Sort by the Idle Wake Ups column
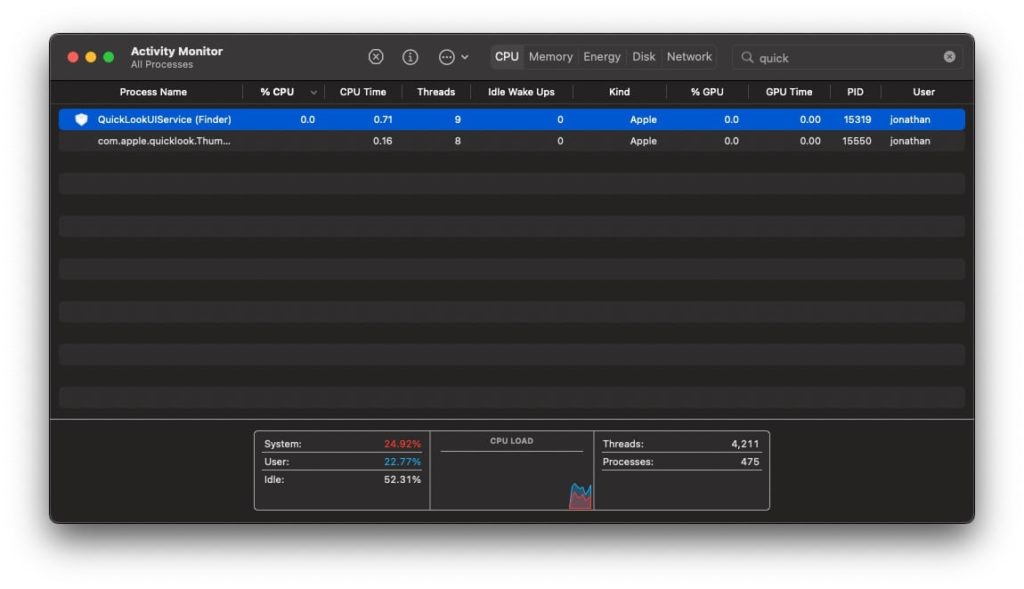 coord(521,92)
